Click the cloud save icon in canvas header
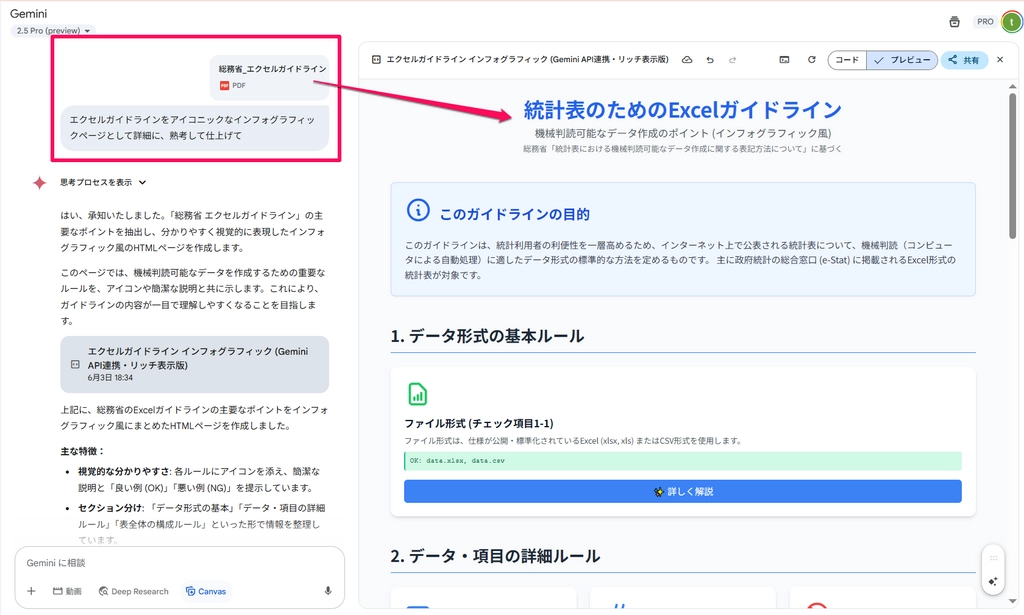 pos(687,59)
